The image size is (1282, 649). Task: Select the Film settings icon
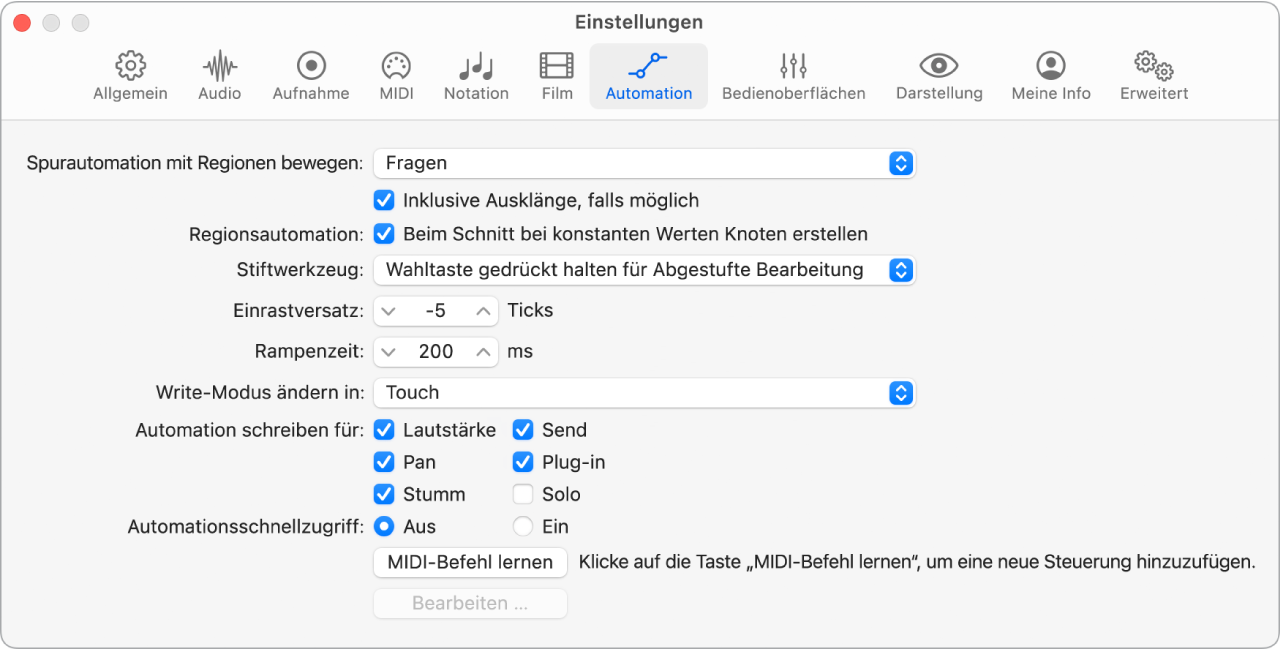556,75
